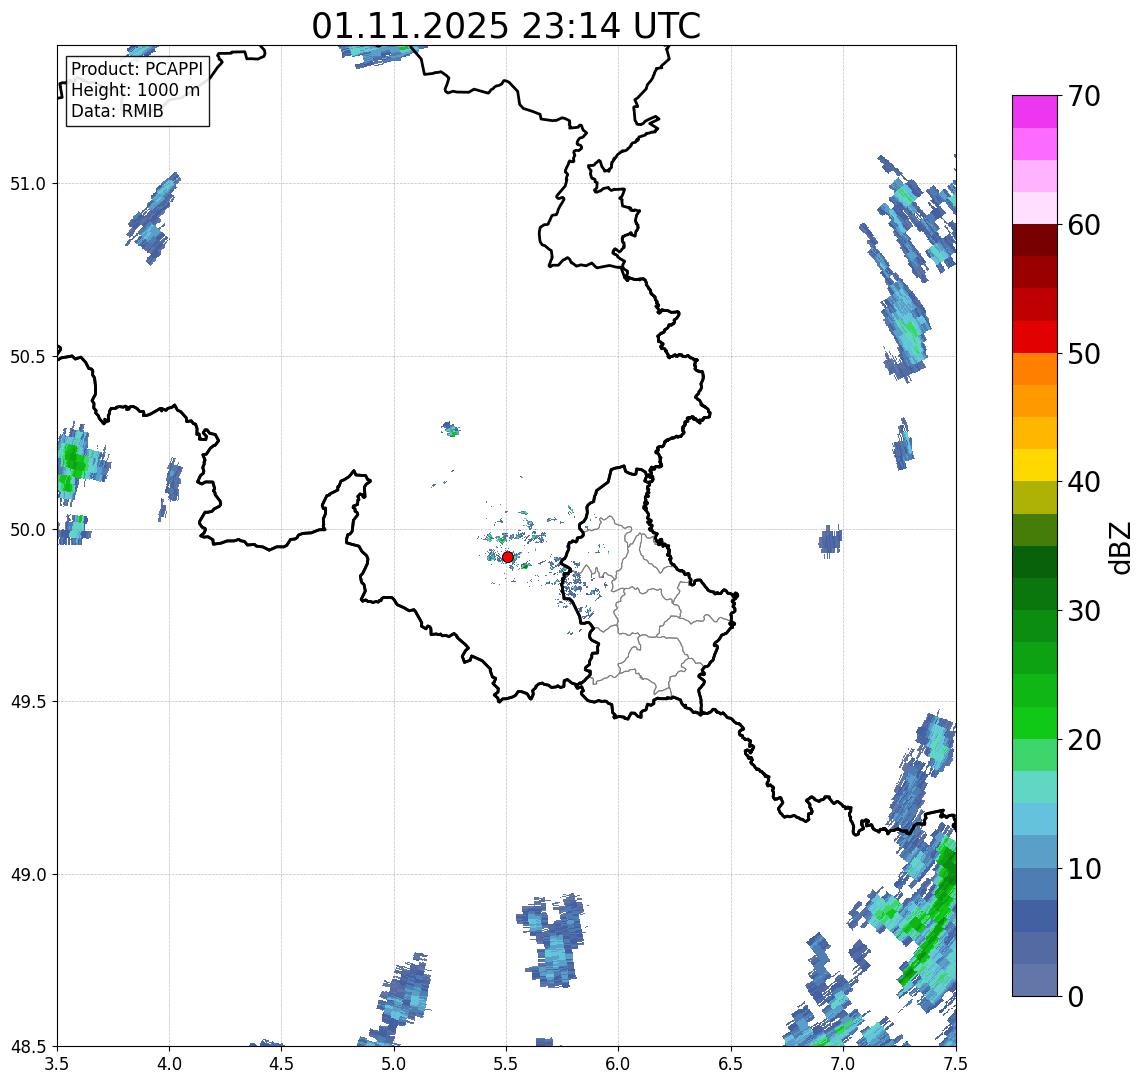Click colorbar tick label 30
The width and height of the screenshot is (1145, 1084).
tap(1084, 611)
